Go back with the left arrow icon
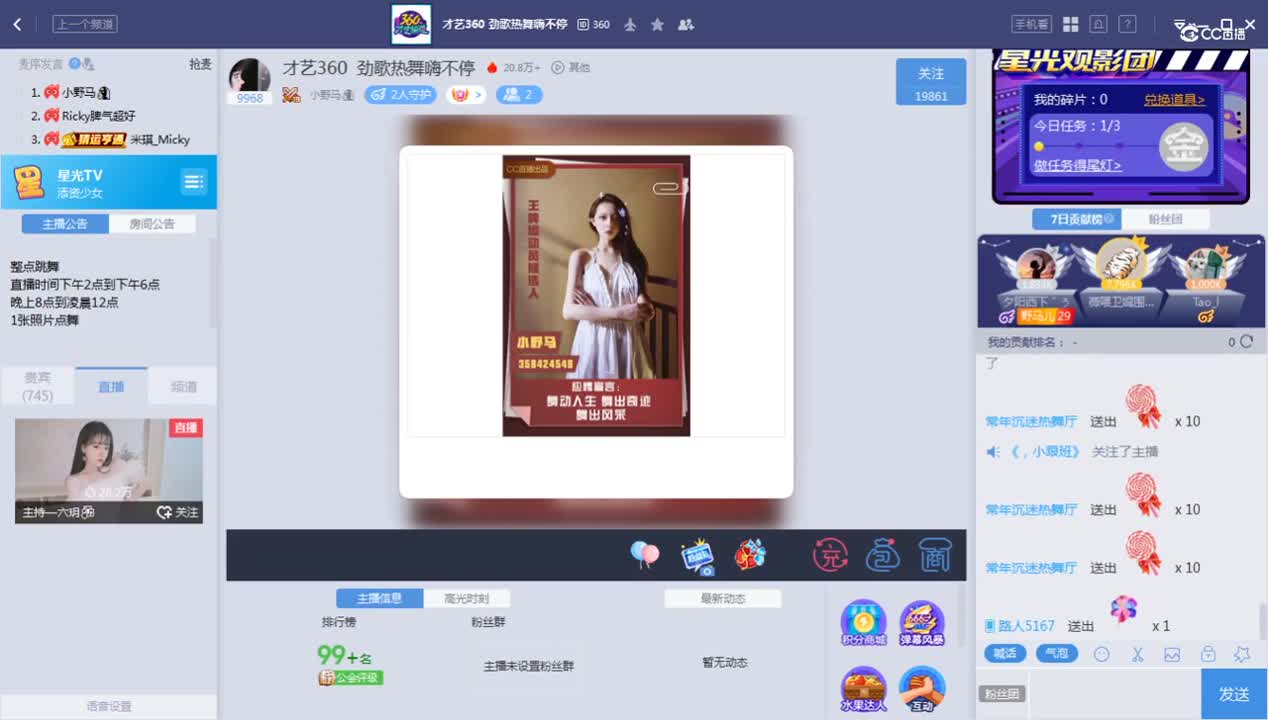Screen dimensions: 1268x720 pos(17,24)
